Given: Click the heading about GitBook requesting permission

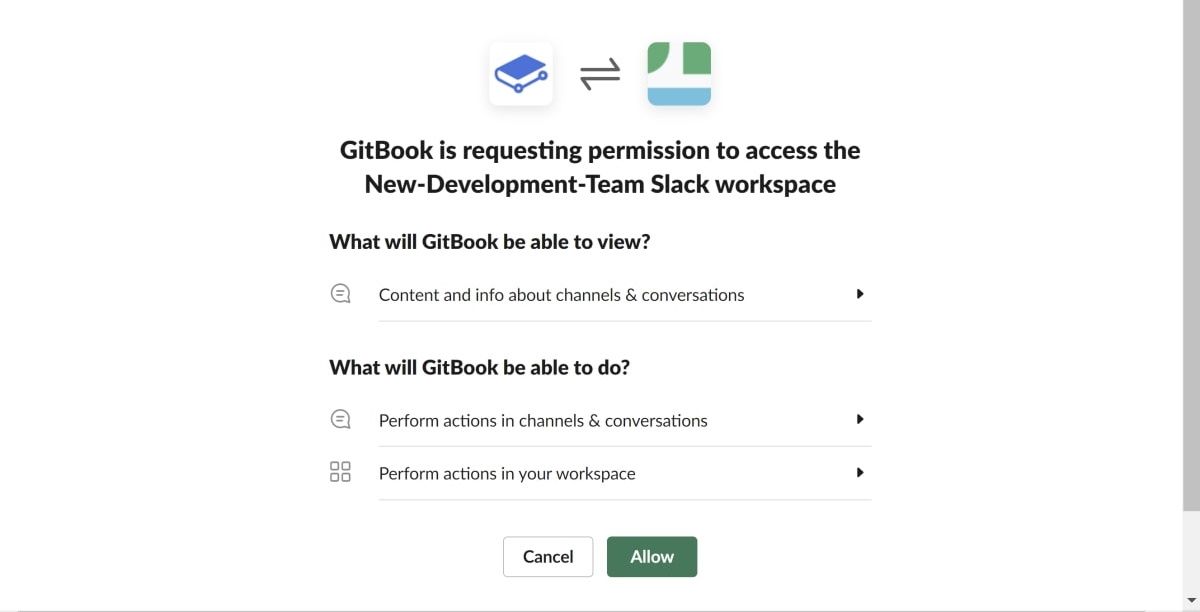Looking at the screenshot, I should (600, 166).
